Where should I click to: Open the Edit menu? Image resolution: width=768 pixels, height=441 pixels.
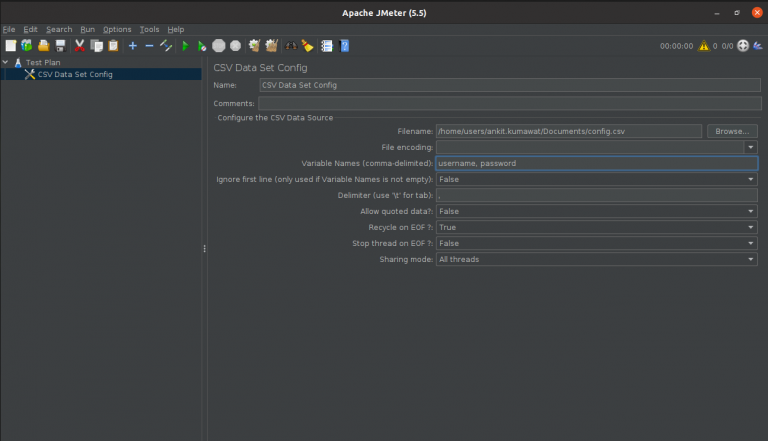pyautogui.click(x=30, y=29)
